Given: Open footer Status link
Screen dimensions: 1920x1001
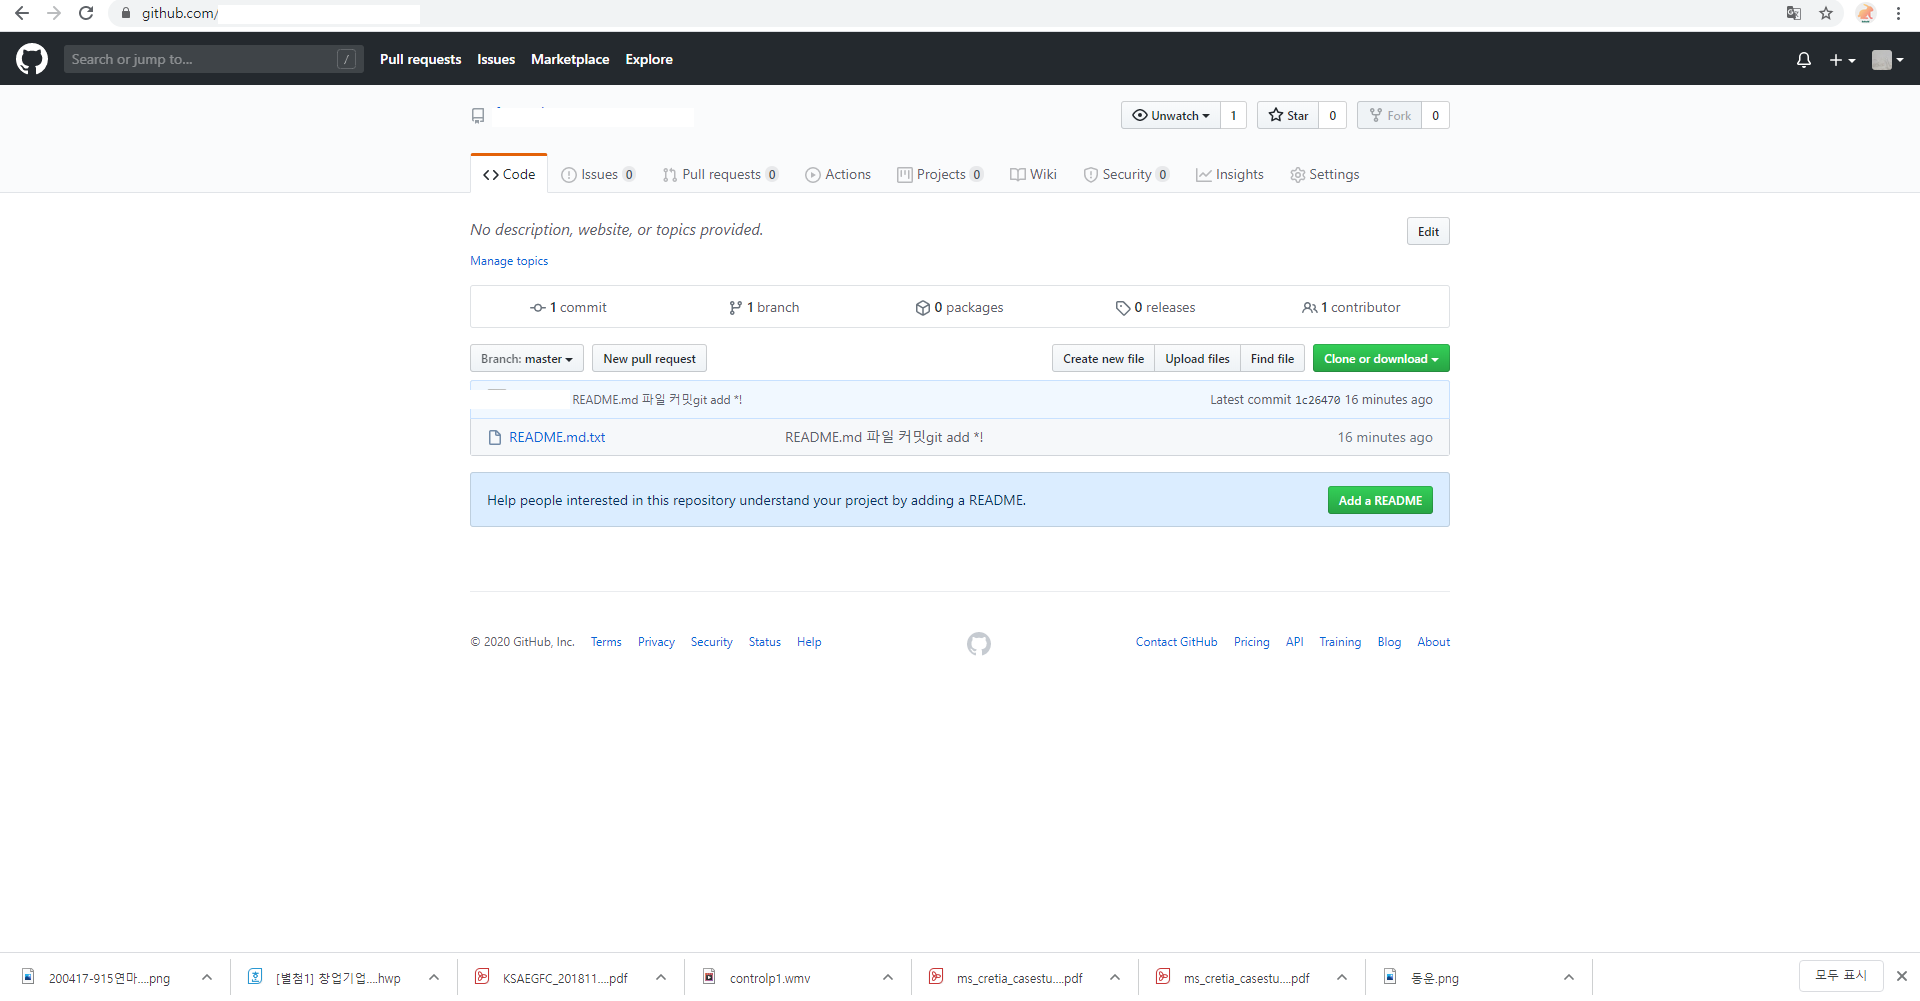Looking at the screenshot, I should point(765,642).
